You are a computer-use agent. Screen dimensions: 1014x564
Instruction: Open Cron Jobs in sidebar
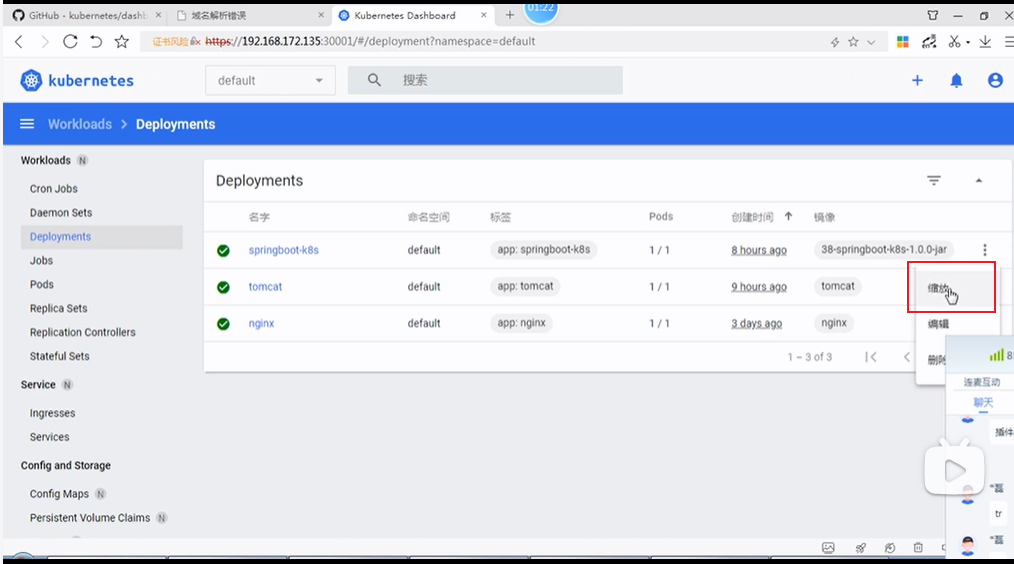pos(54,188)
